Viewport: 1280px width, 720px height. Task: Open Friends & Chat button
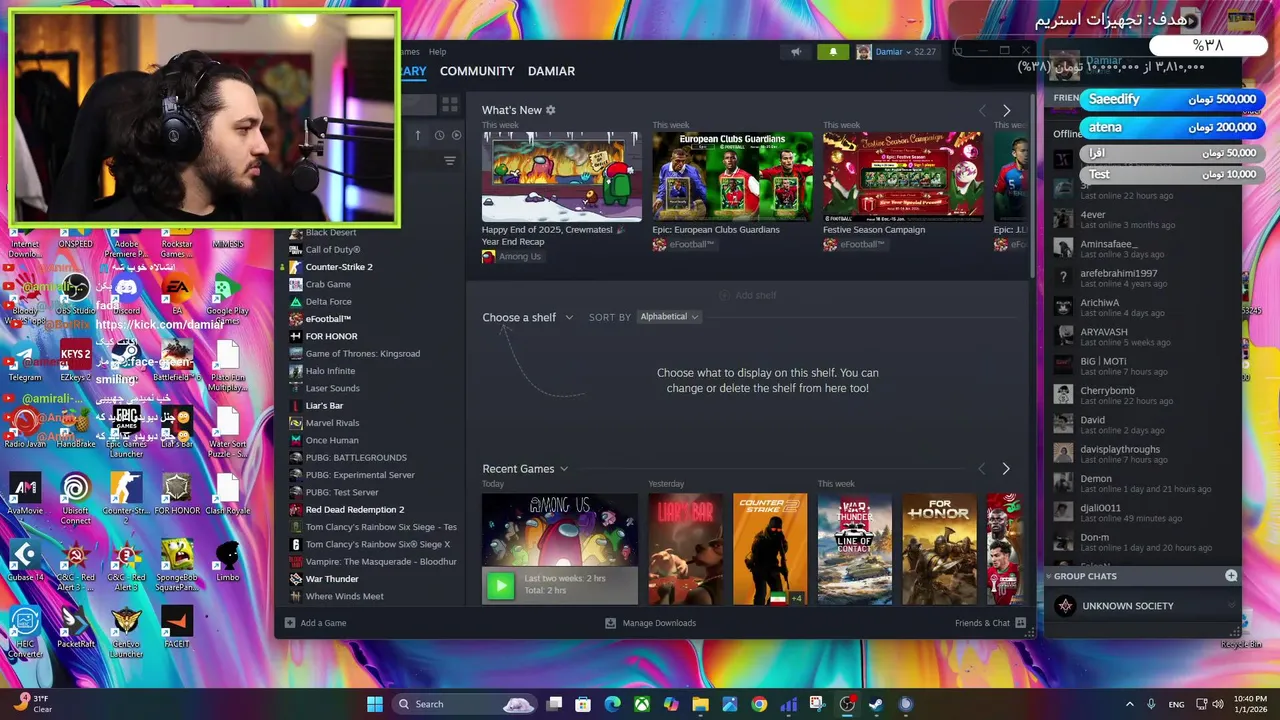tap(990, 623)
